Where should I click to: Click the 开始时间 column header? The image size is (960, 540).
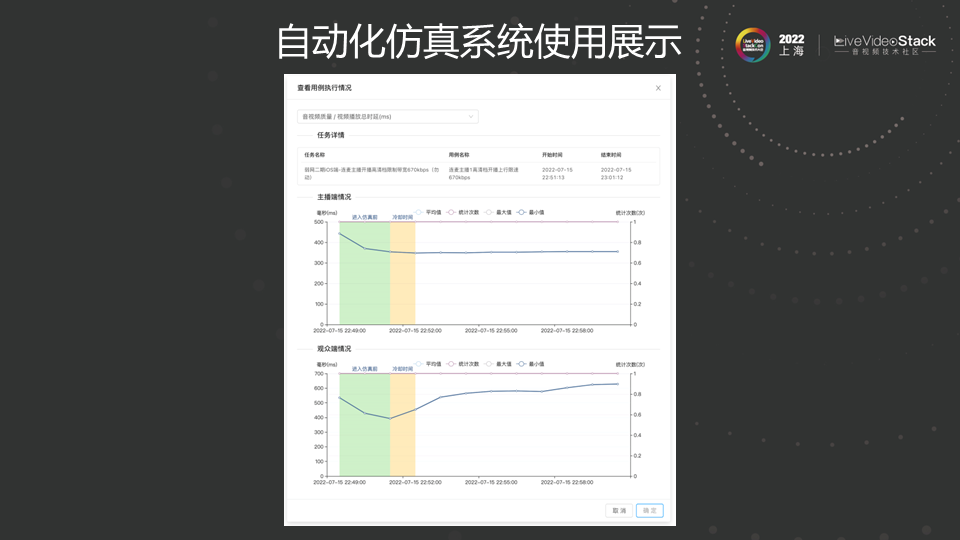point(553,155)
